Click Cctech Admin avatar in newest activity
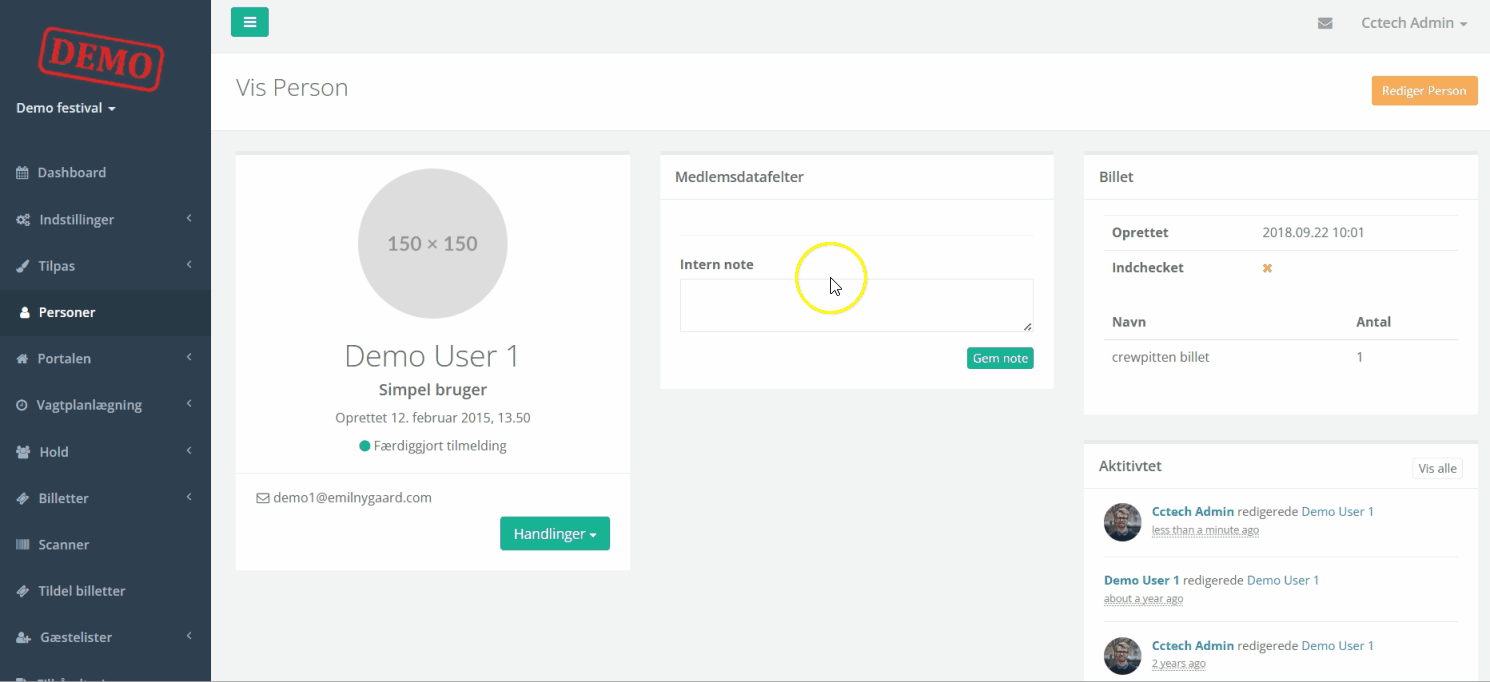The width and height of the screenshot is (1490, 682). coord(1123,522)
